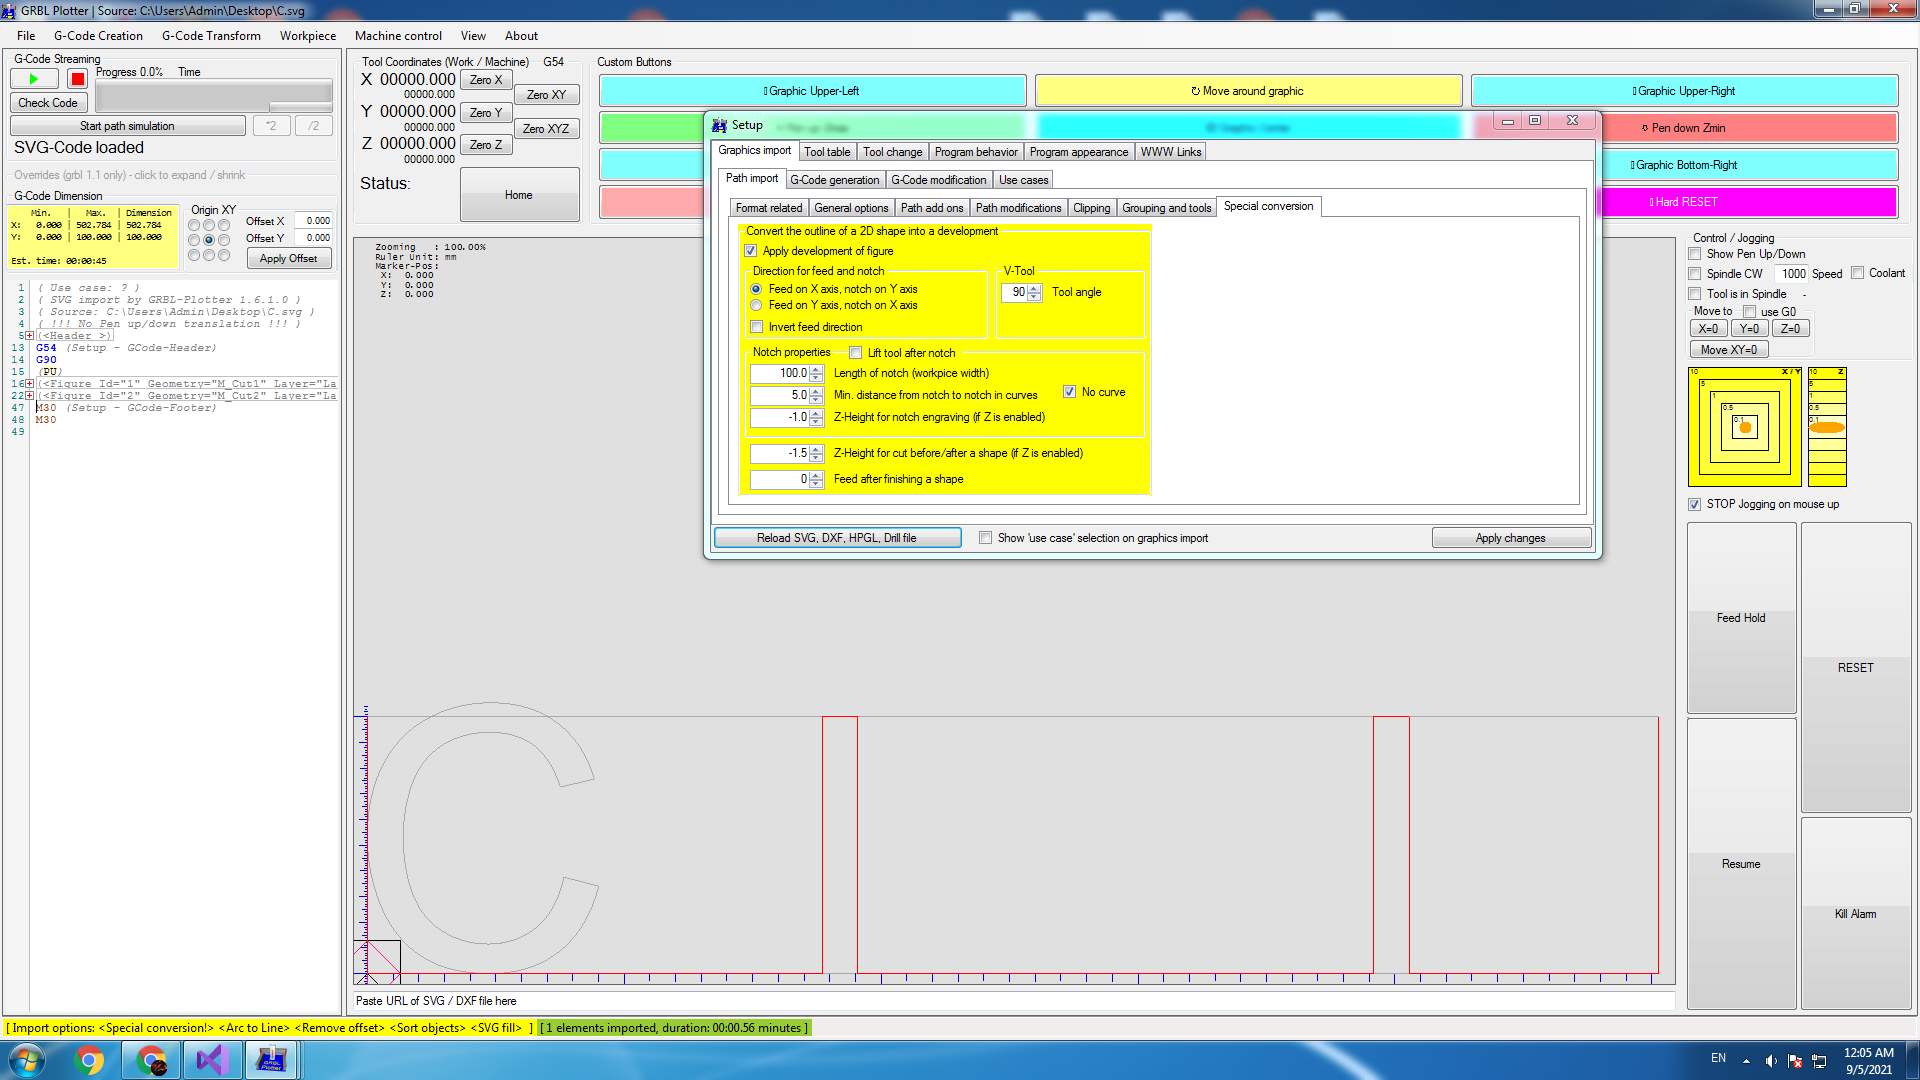Click the Z-axis jogging ladder
1920x1080 pixels.
pyautogui.click(x=1826, y=427)
